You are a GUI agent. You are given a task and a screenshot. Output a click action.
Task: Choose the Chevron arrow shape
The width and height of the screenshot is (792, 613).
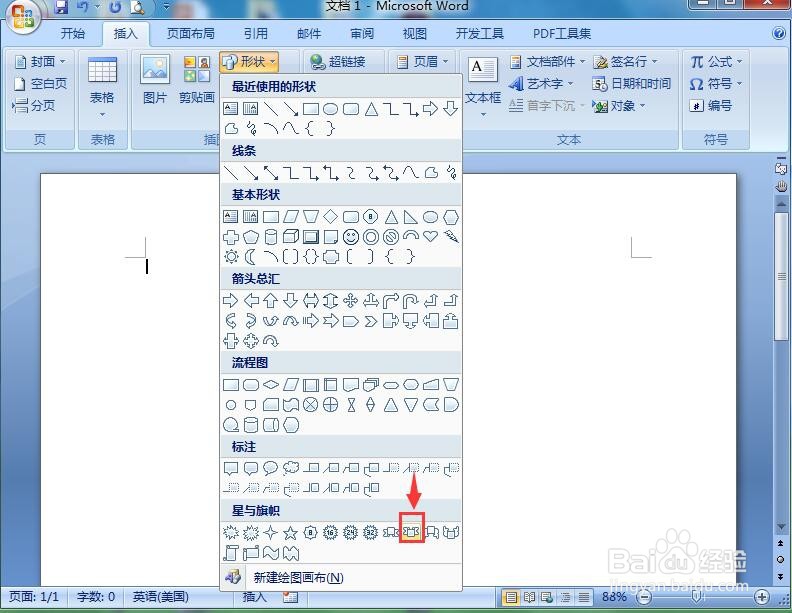coord(370,321)
